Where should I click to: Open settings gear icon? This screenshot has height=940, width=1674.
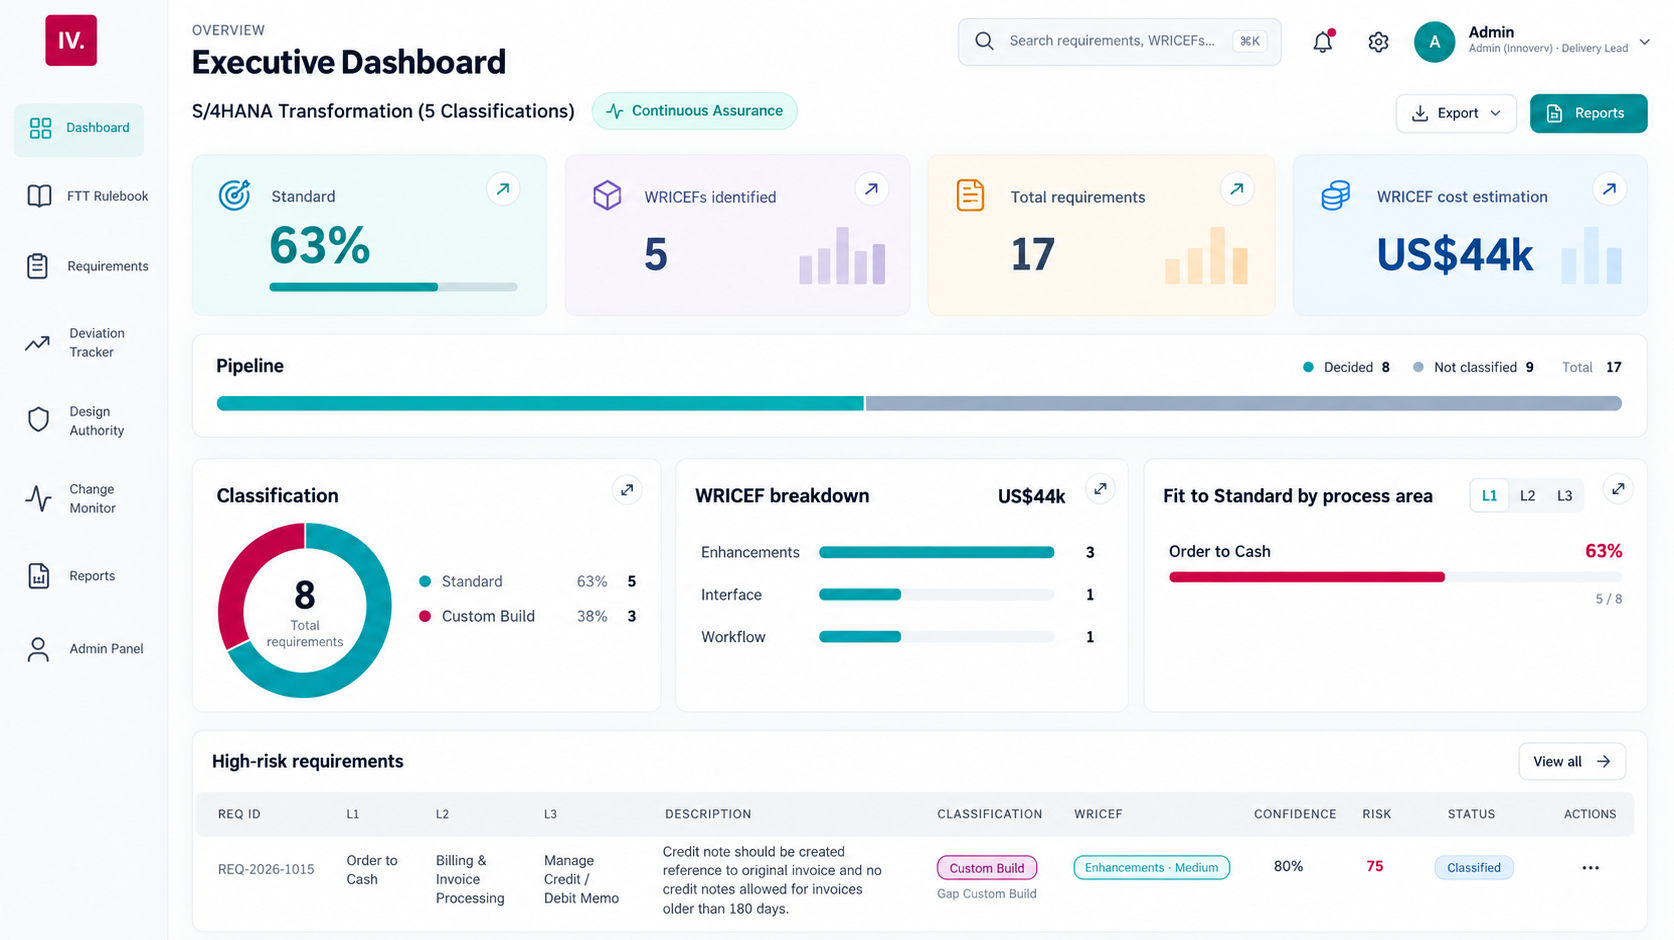[x=1378, y=42]
